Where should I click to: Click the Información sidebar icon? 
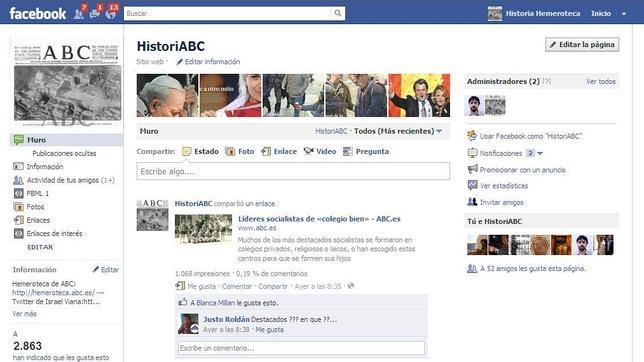[x=18, y=166]
